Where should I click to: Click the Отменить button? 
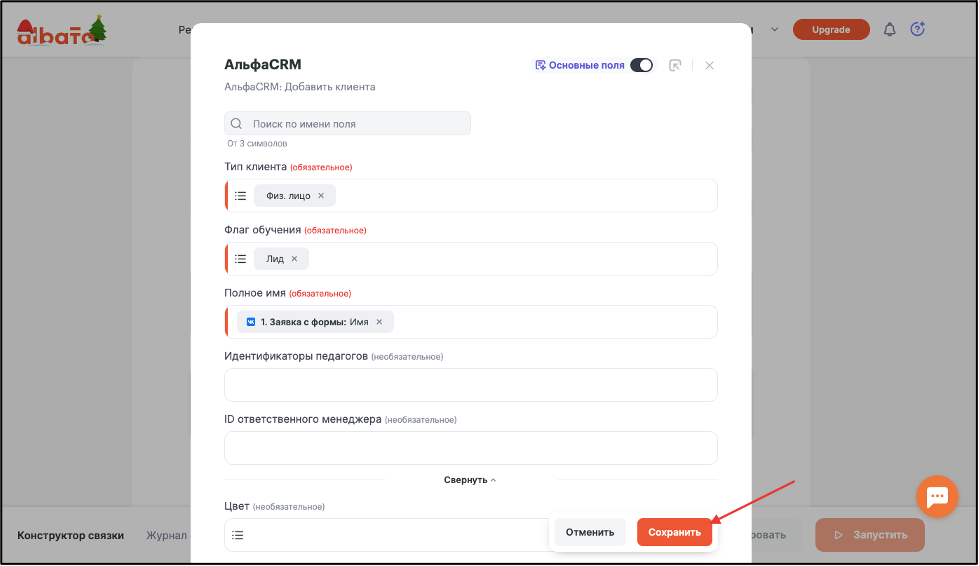pyautogui.click(x=590, y=532)
